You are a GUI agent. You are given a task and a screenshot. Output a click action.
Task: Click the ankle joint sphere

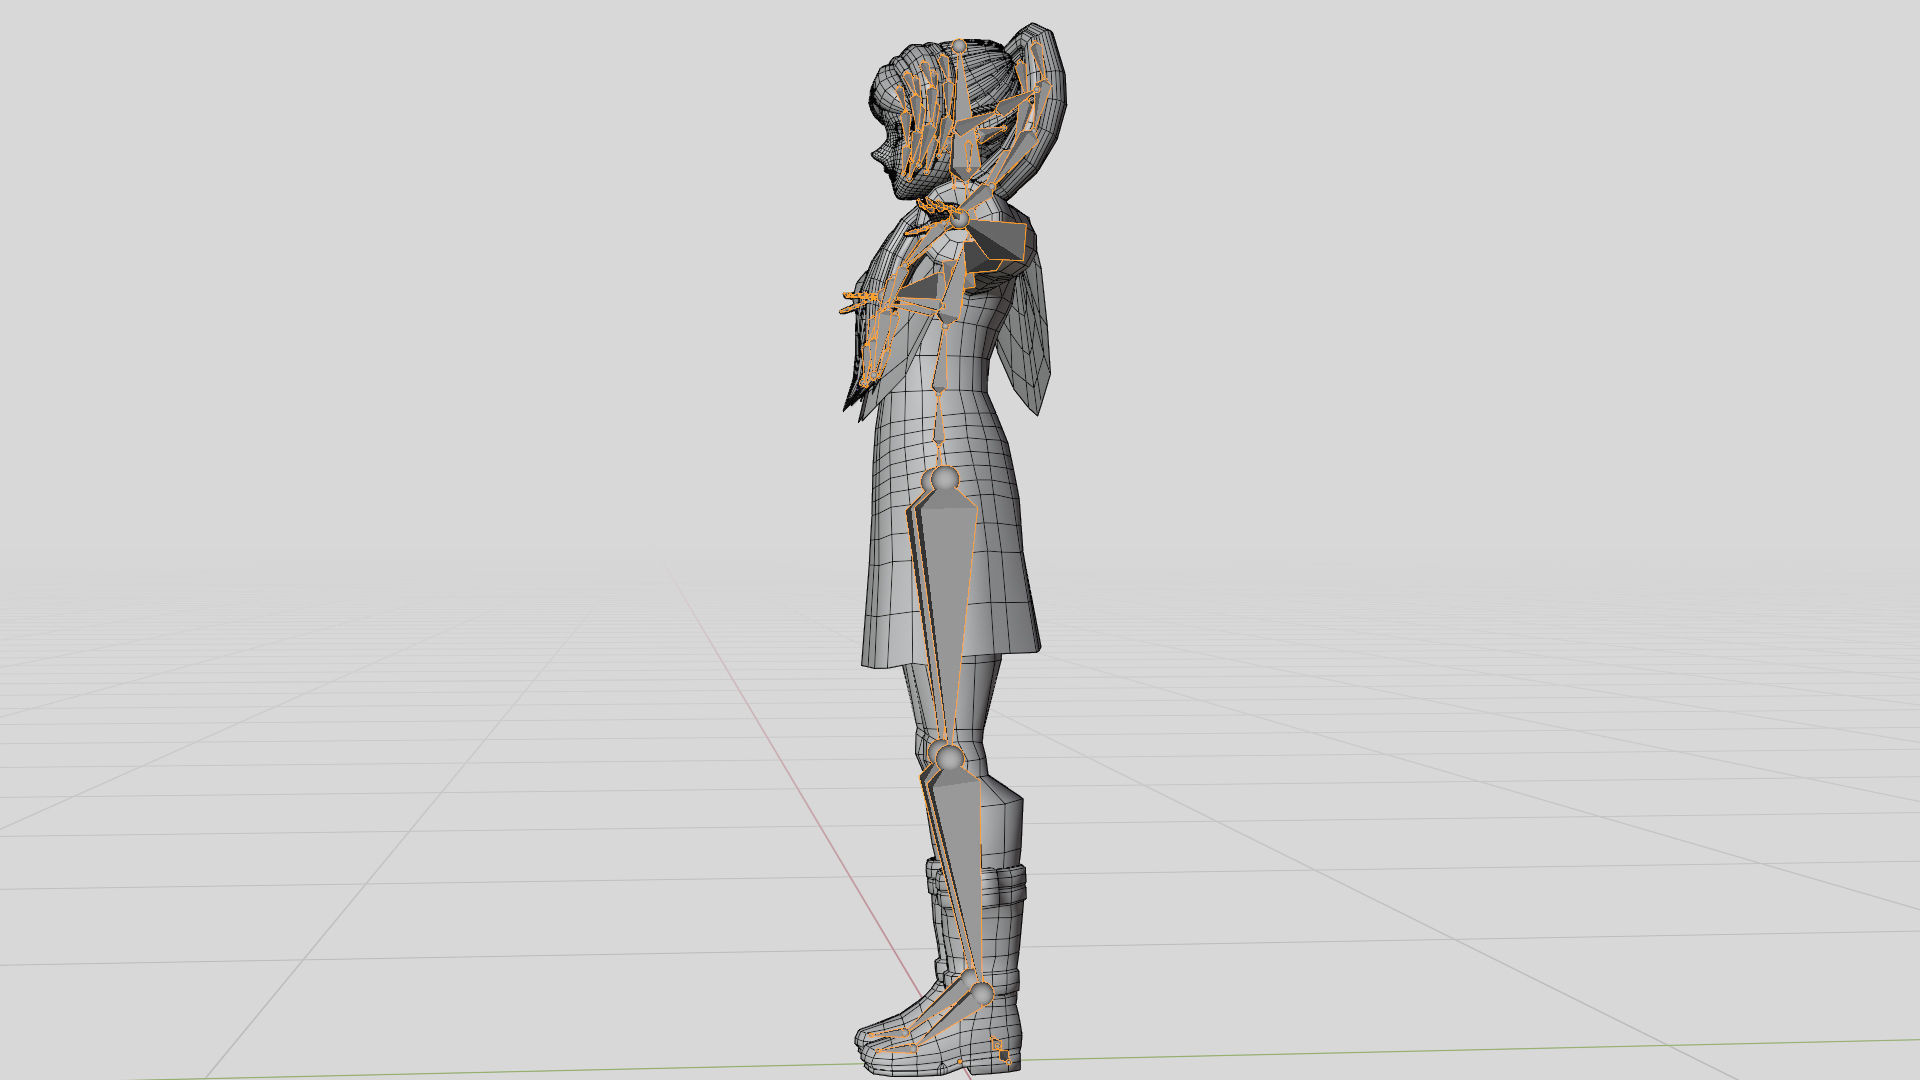(x=981, y=994)
